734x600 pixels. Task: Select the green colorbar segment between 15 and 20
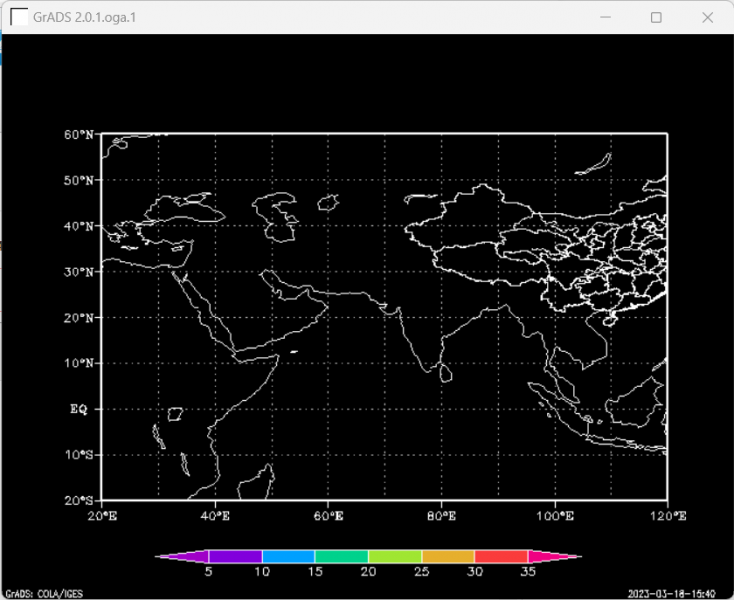click(x=341, y=556)
